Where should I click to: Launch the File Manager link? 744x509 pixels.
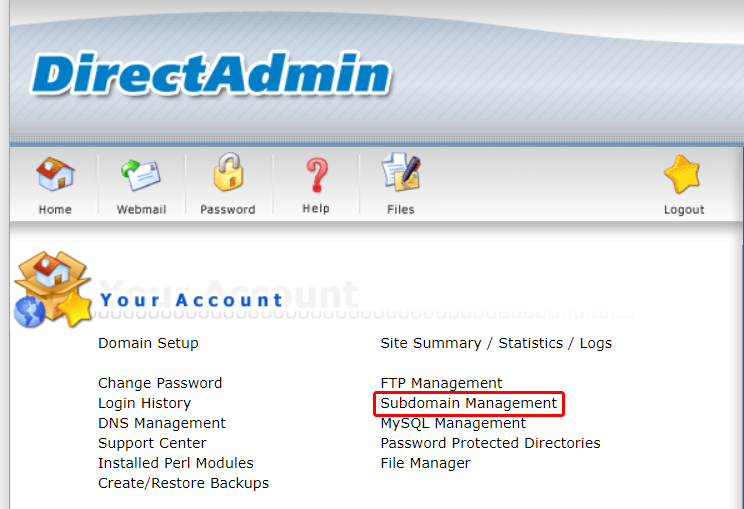click(425, 463)
